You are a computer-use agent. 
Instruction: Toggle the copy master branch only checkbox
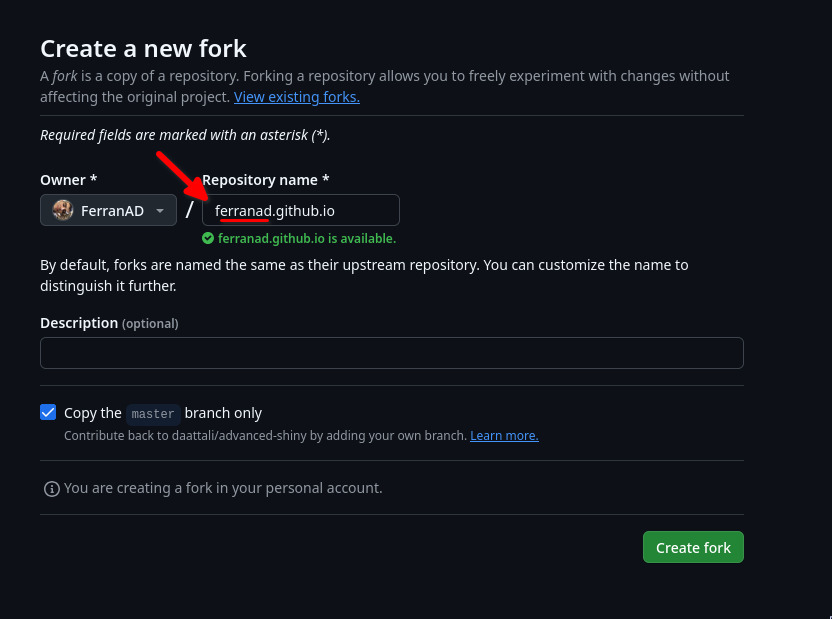[x=48, y=412]
